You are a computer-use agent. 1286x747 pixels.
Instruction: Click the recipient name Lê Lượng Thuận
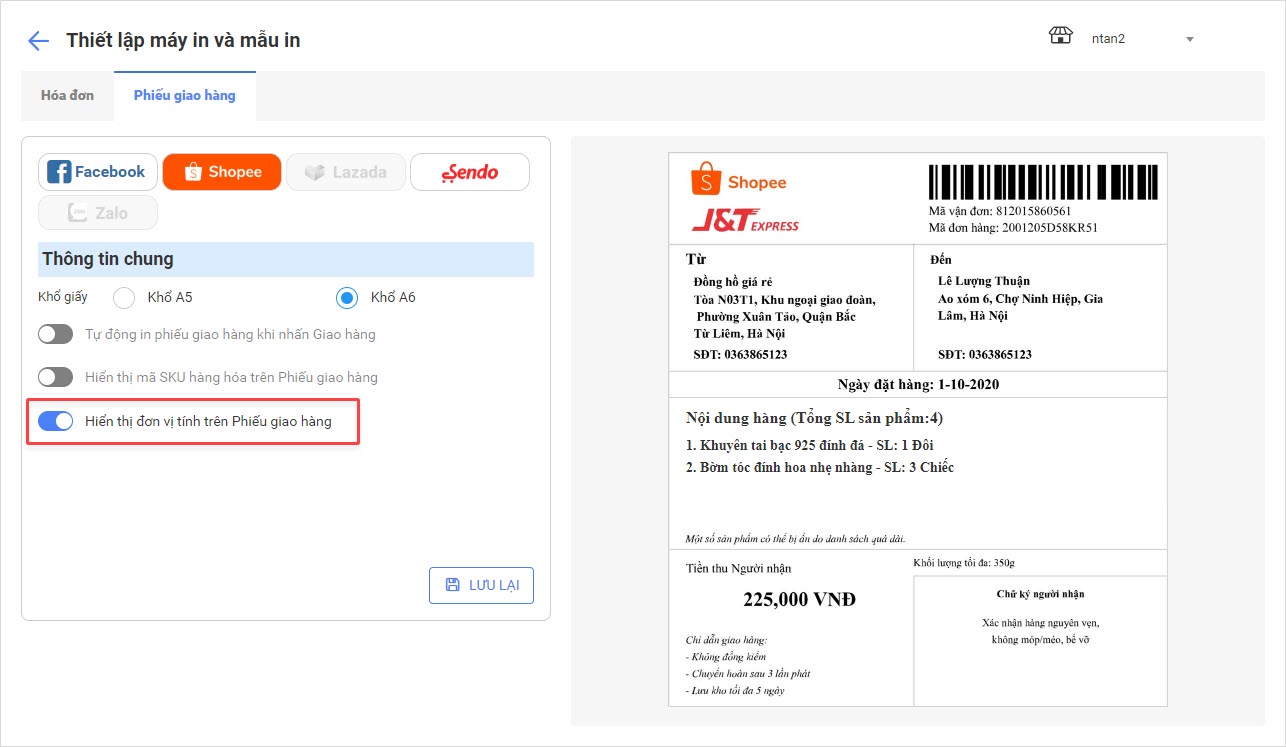(x=984, y=281)
